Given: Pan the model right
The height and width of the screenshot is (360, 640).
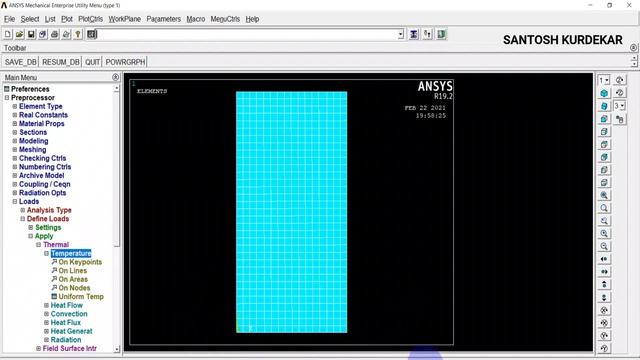Looking at the screenshot, I should pos(604,272).
